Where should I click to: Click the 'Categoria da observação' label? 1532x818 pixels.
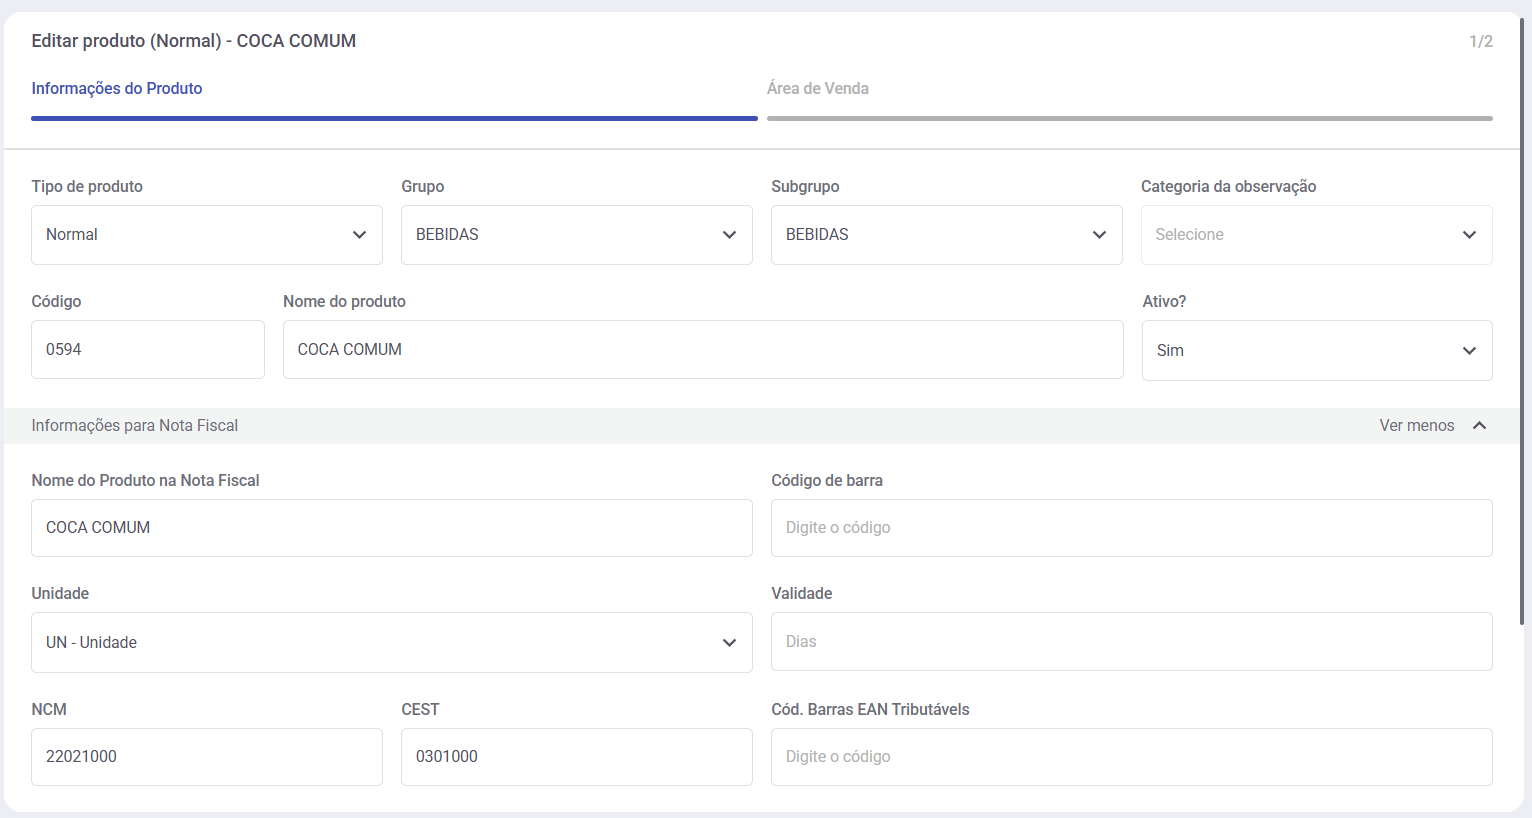[1229, 186]
